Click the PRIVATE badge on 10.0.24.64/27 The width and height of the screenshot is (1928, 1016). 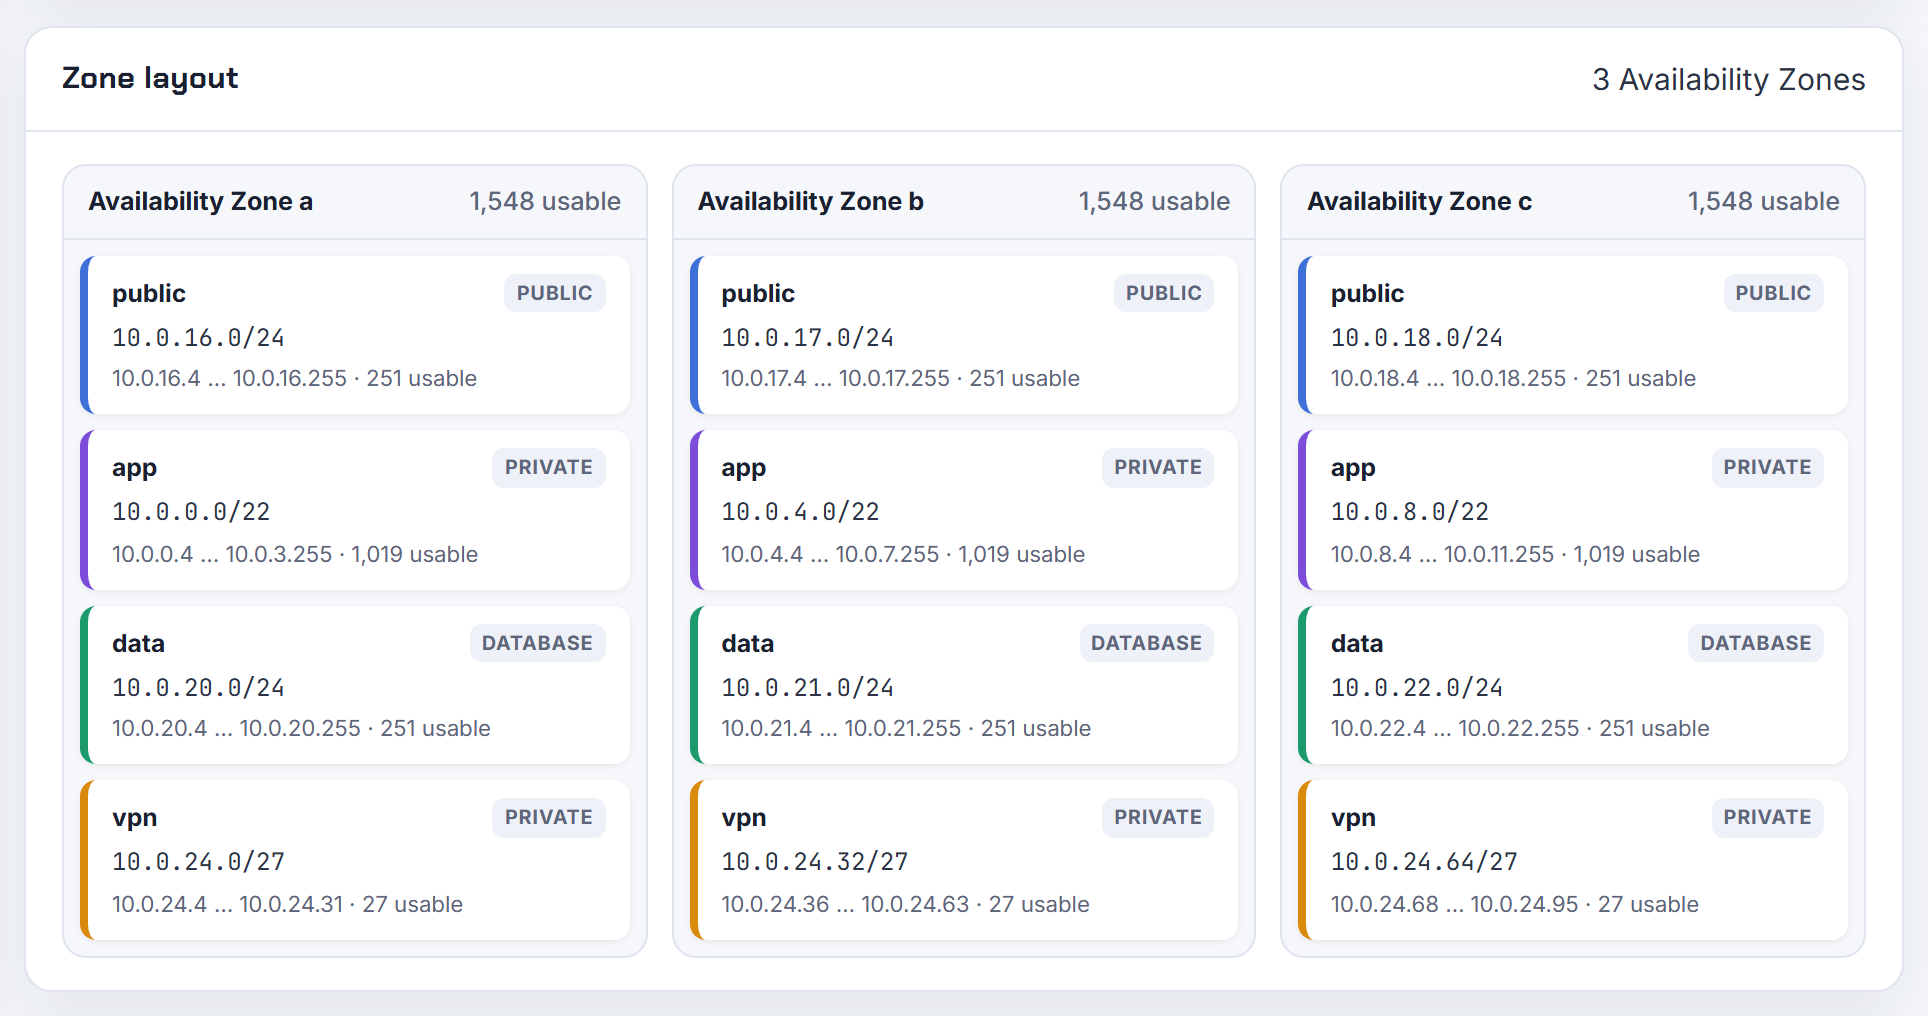(x=1767, y=817)
